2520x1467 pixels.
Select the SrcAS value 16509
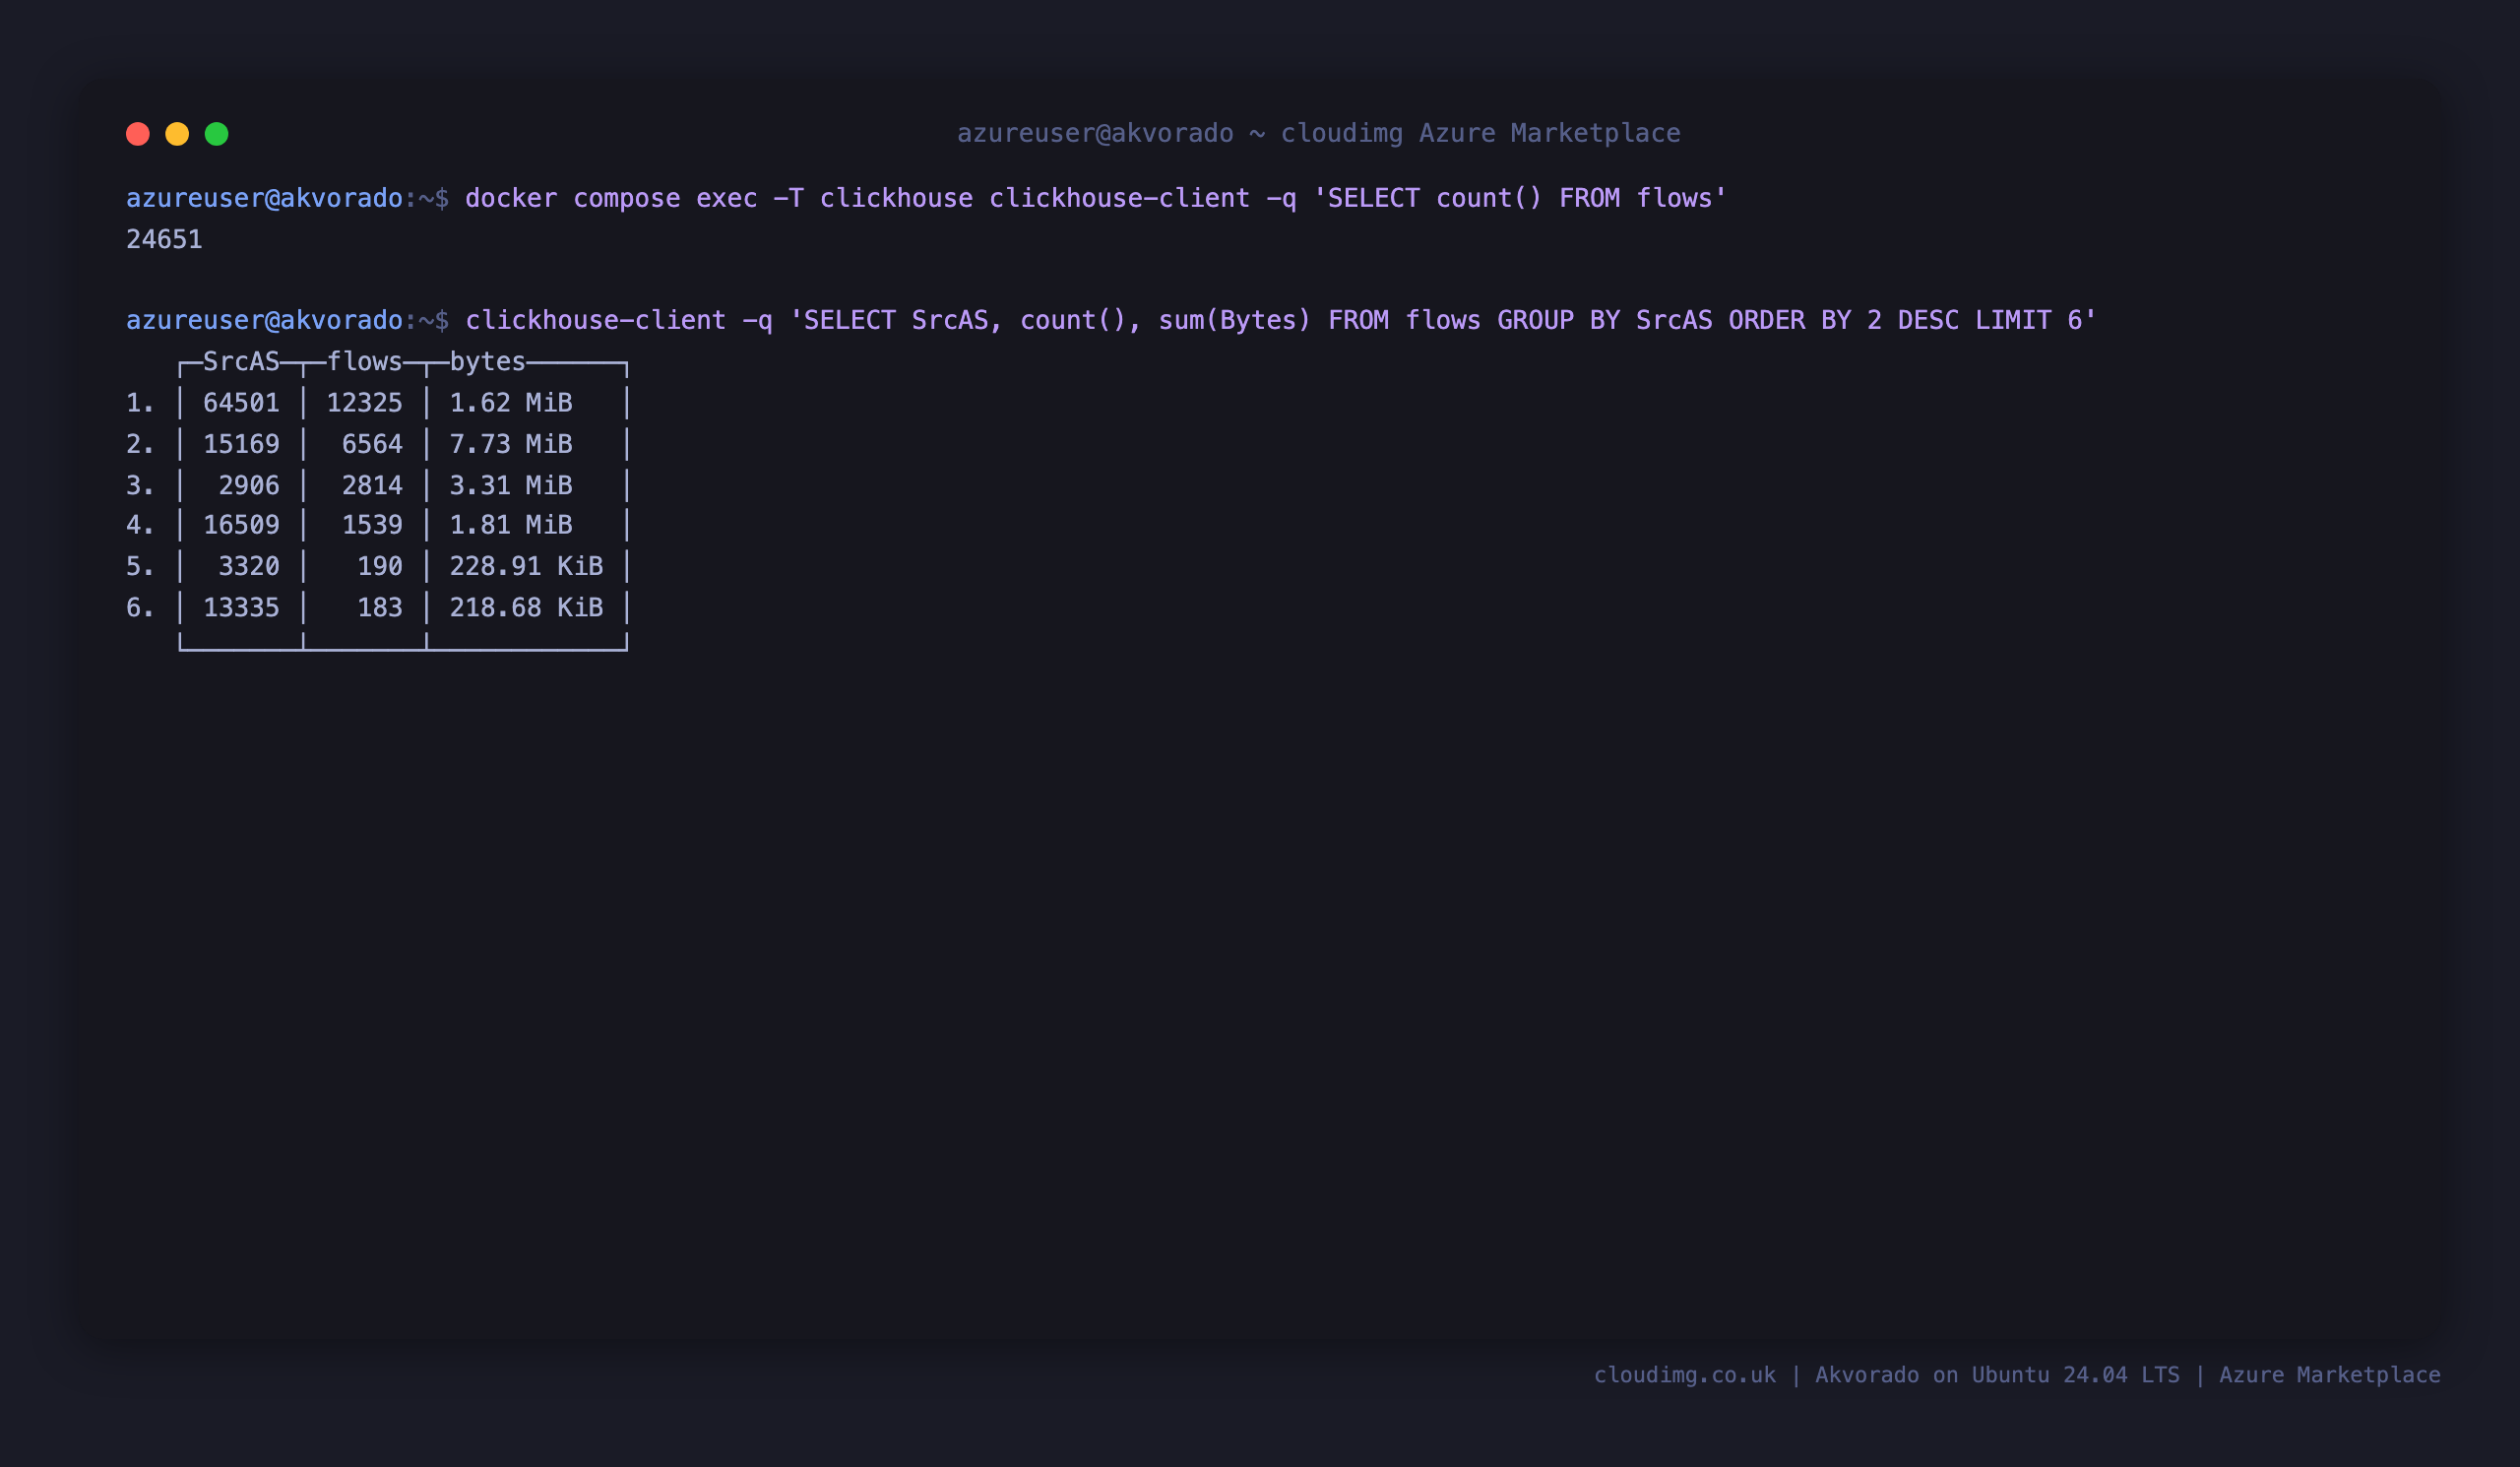point(241,525)
